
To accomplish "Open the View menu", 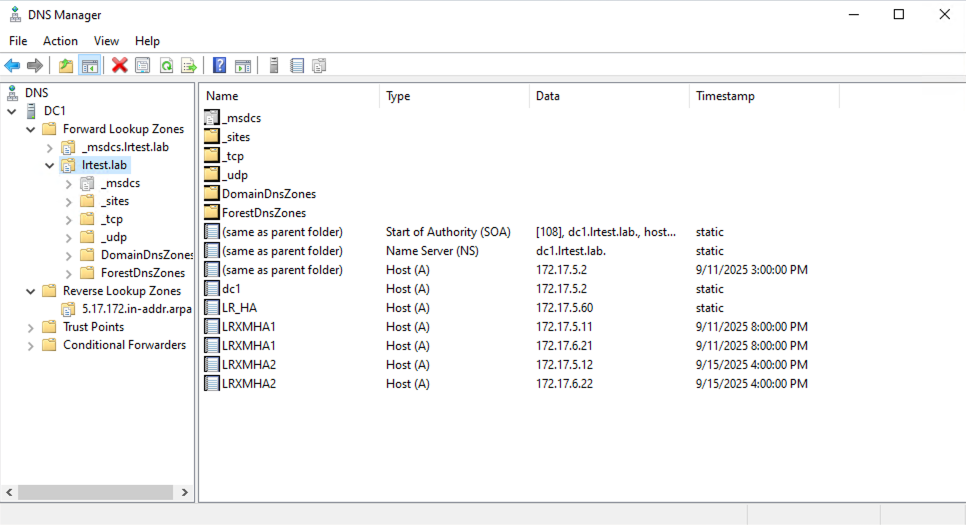I will tap(106, 41).
